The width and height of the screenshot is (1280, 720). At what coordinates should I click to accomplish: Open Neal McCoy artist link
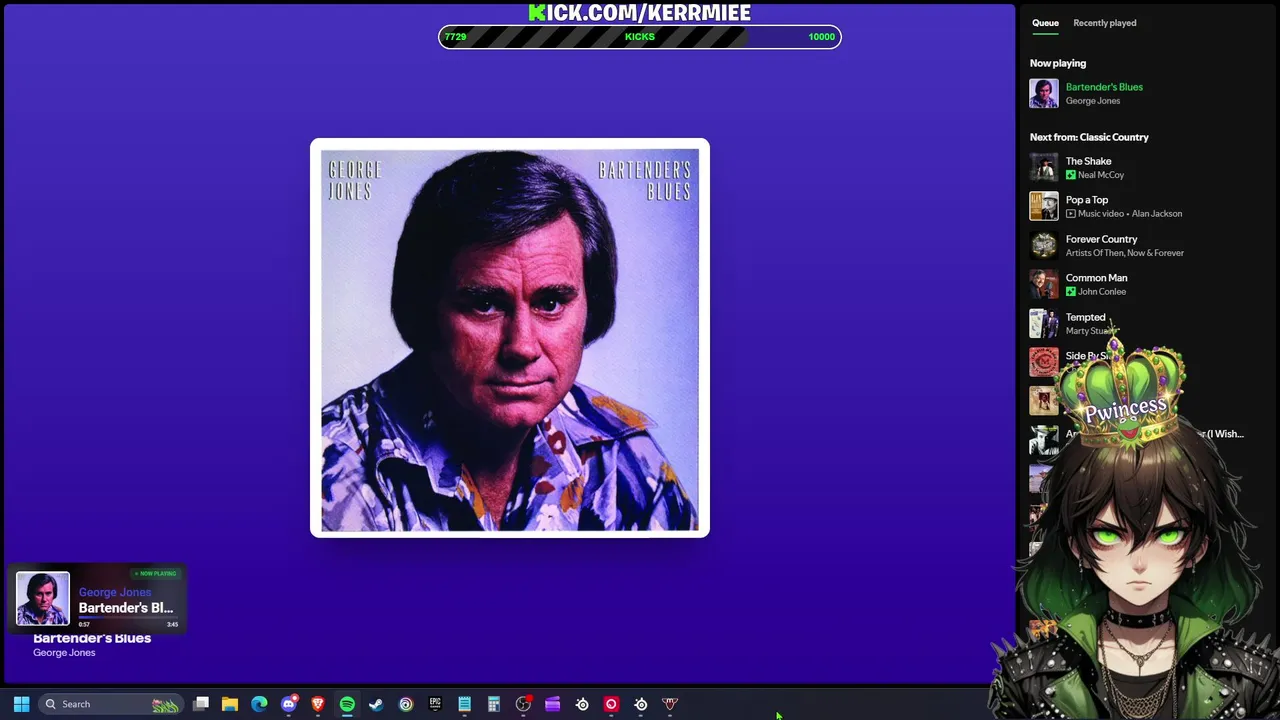pyautogui.click(x=1101, y=175)
